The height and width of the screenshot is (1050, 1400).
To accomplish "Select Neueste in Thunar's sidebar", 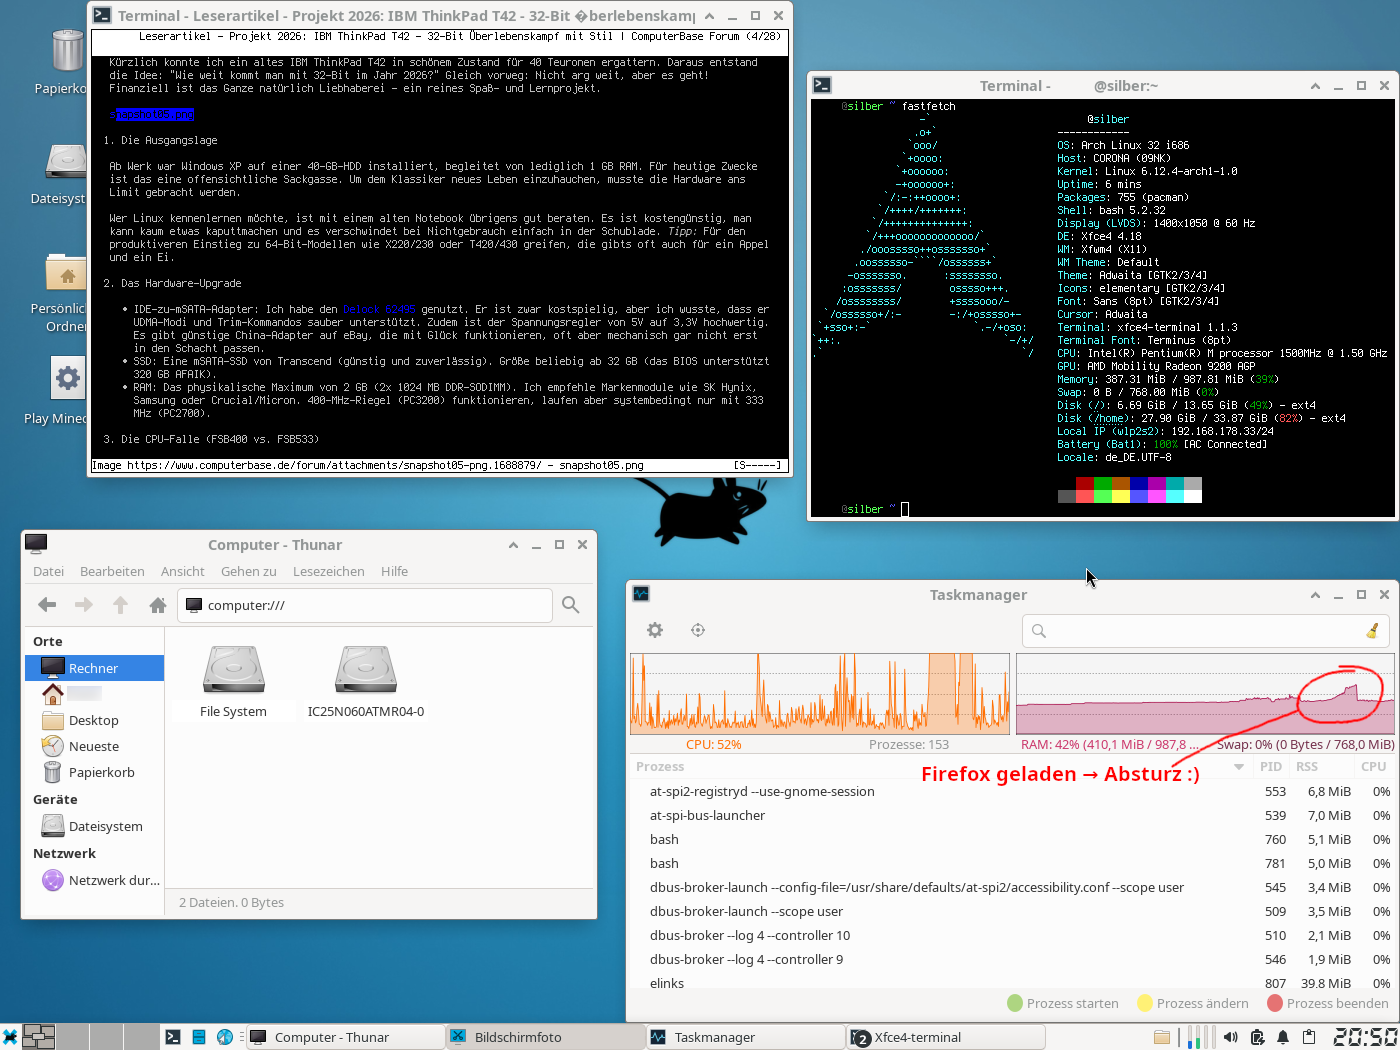I will tap(94, 746).
